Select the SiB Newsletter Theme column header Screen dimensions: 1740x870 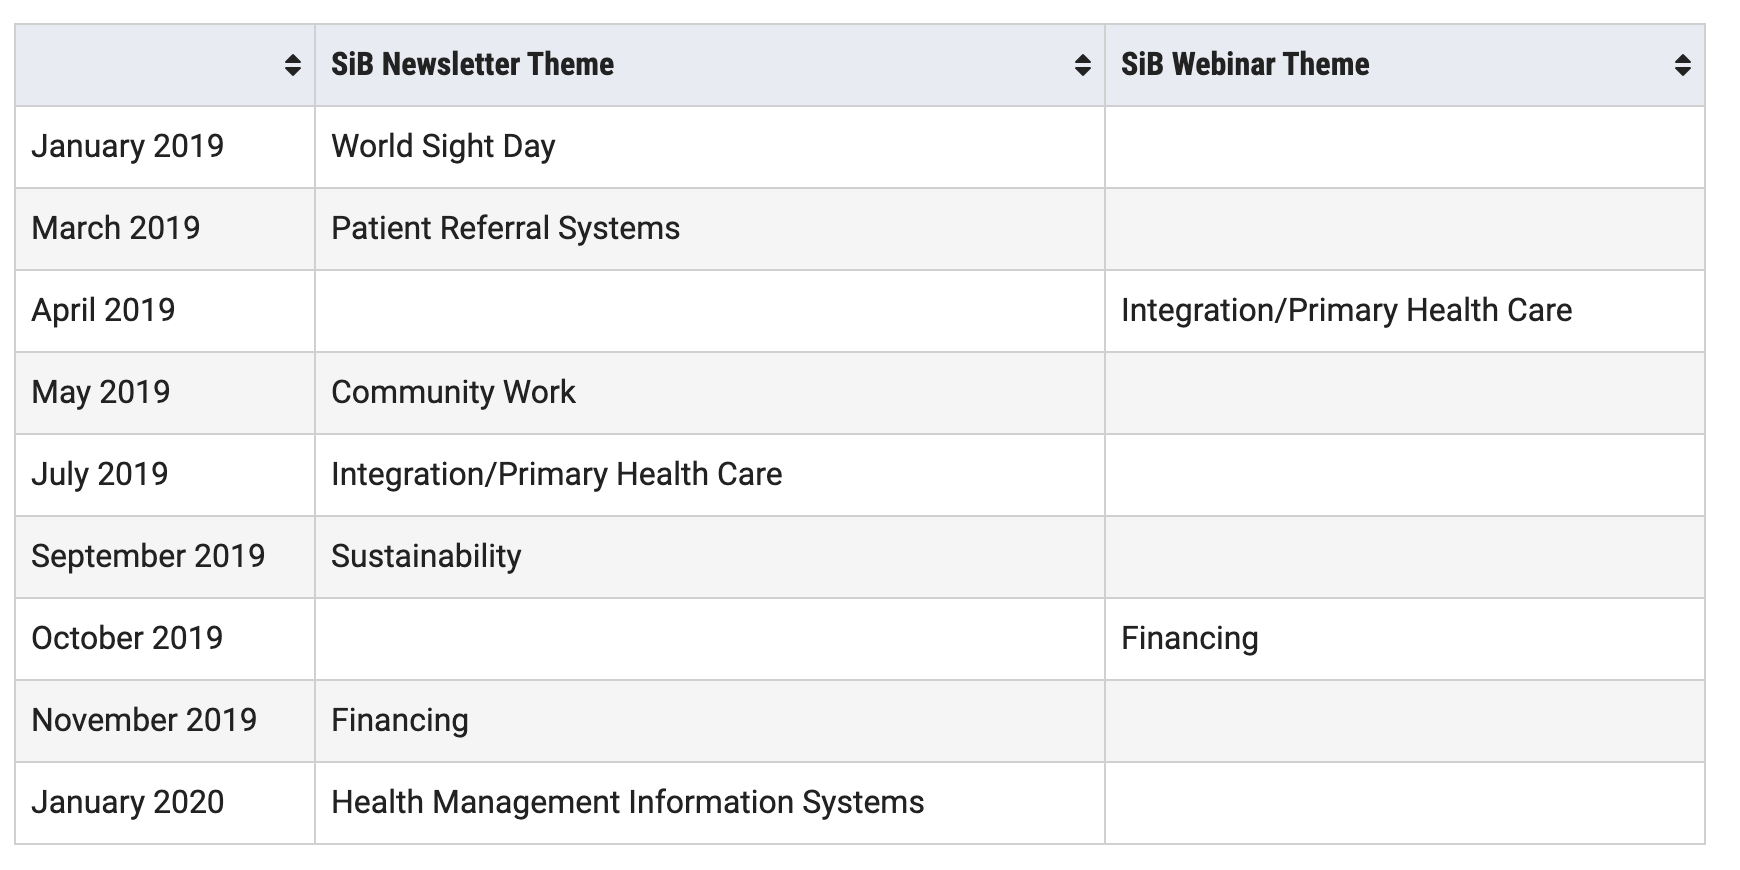[710, 65]
